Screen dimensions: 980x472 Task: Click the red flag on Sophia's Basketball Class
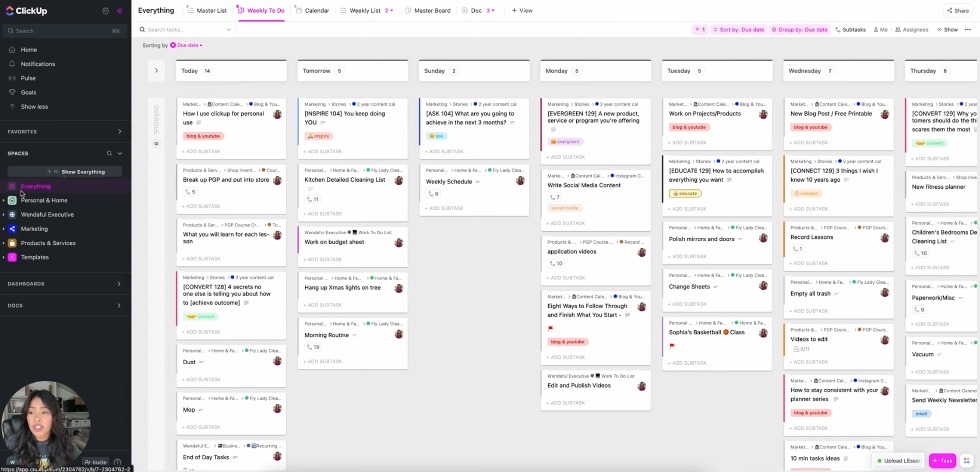672,346
